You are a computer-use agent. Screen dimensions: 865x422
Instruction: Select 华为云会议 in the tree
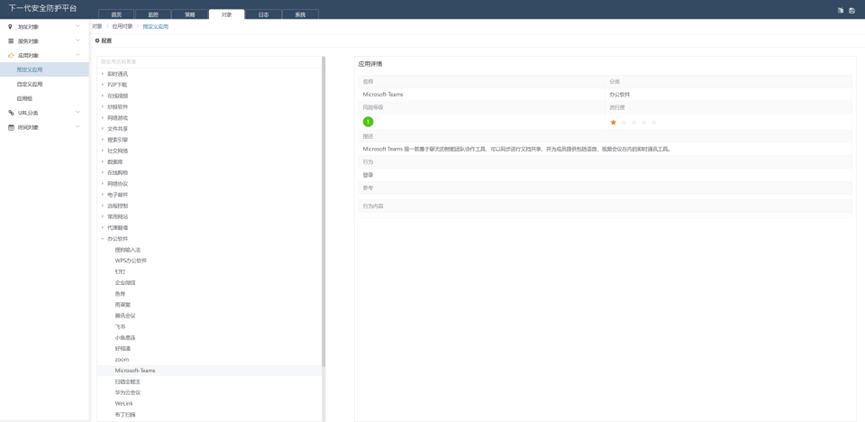click(x=127, y=393)
